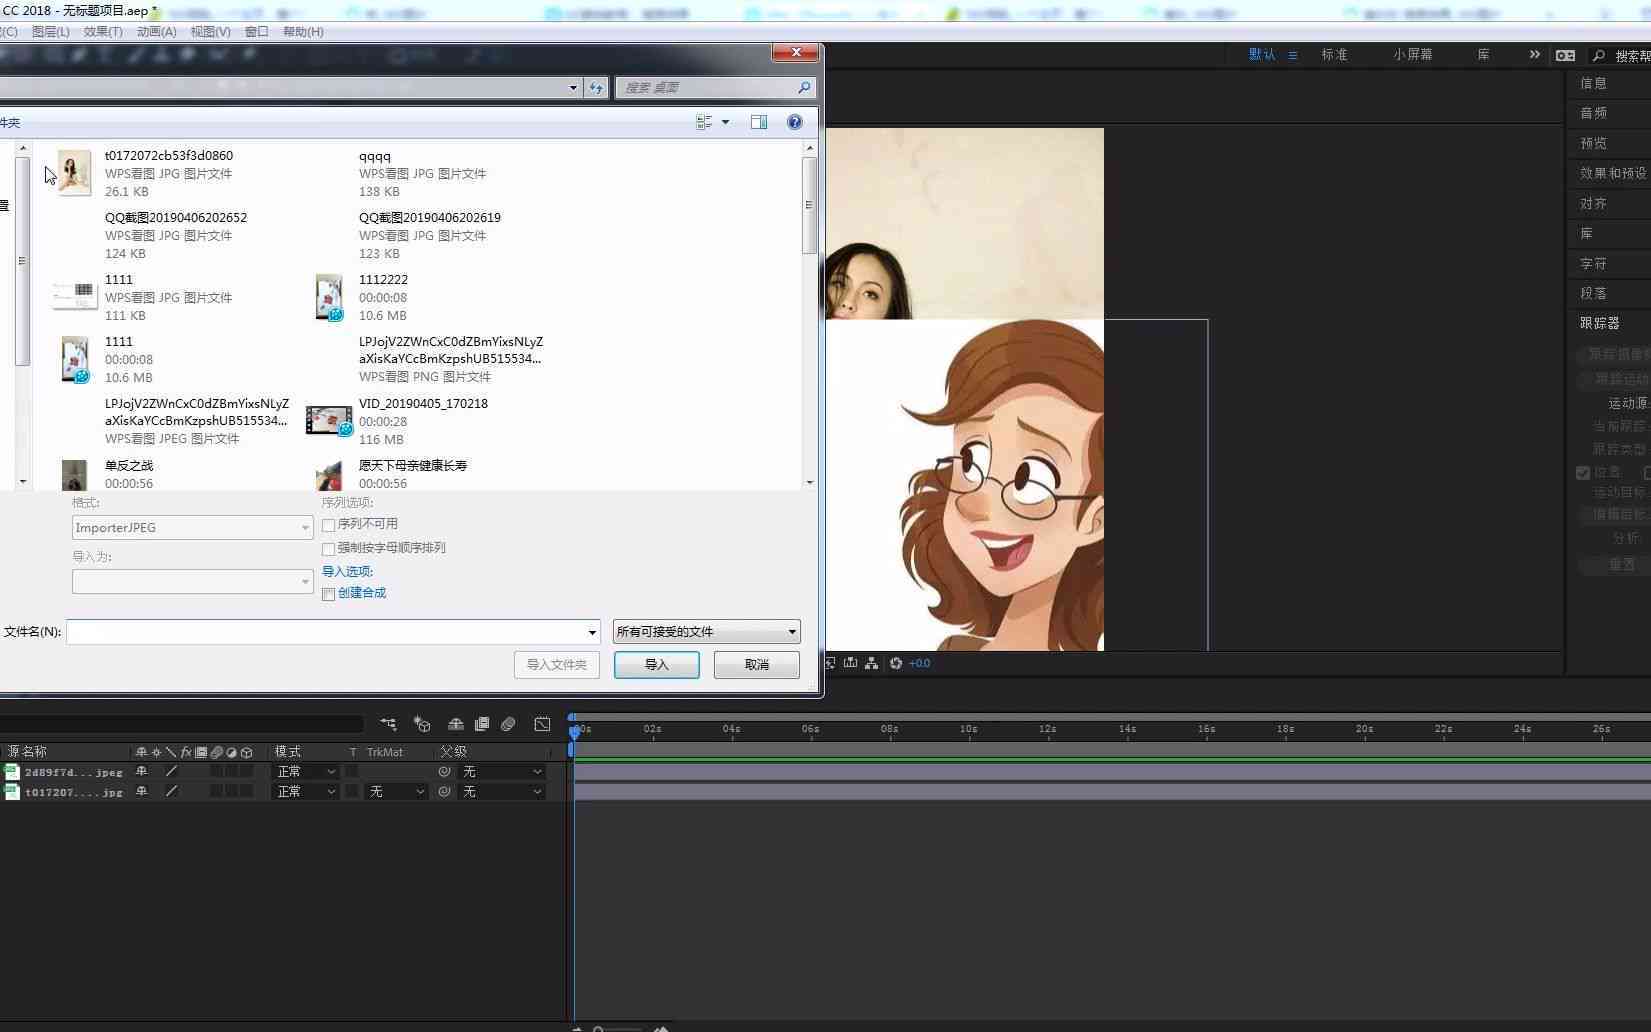This screenshot has width=1651, height=1032.
Task: Toggle shy switch for the t017207 layer
Action: click(141, 792)
